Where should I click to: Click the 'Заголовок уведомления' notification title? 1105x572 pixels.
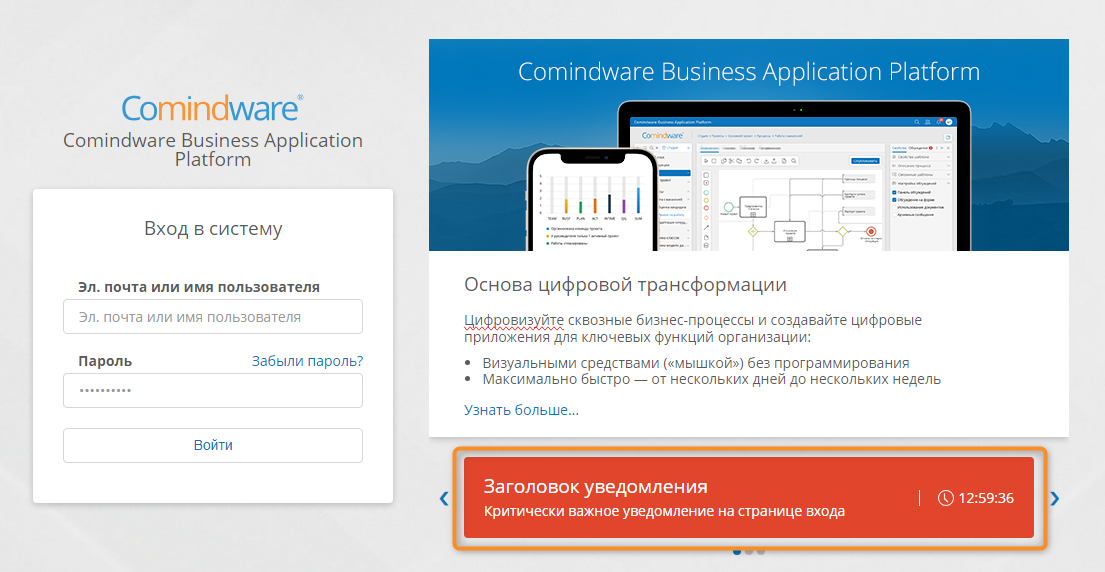[x=595, y=486]
